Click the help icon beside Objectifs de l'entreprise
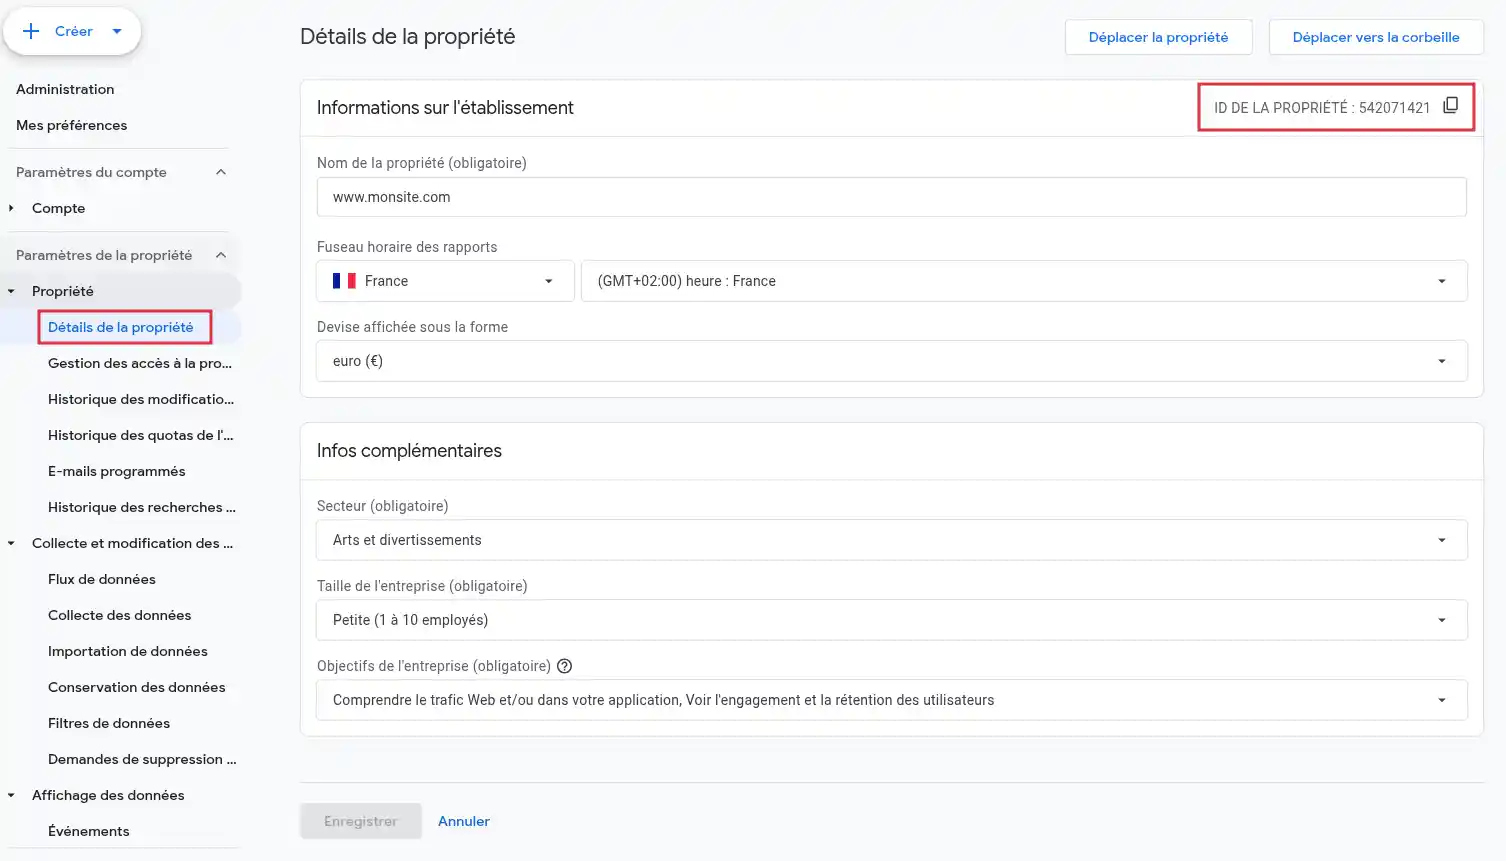This screenshot has height=861, width=1506. pyautogui.click(x=564, y=666)
